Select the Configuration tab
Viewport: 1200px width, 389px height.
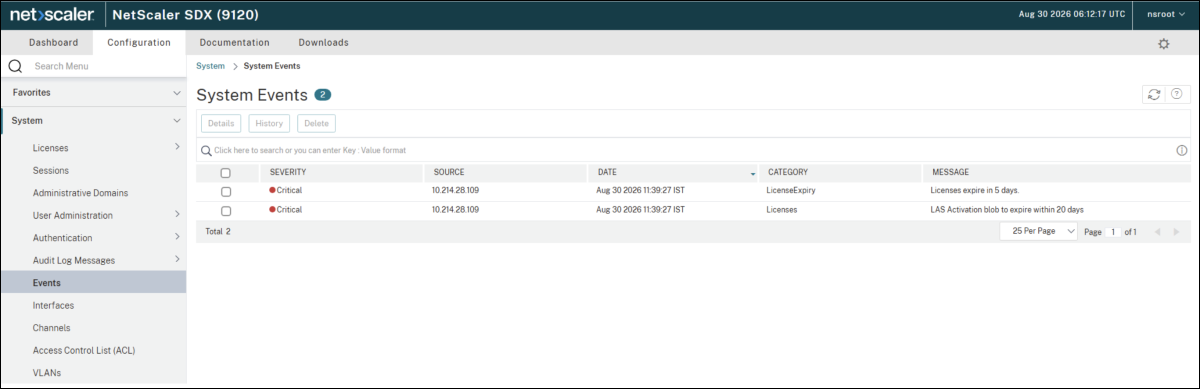[x=139, y=42]
